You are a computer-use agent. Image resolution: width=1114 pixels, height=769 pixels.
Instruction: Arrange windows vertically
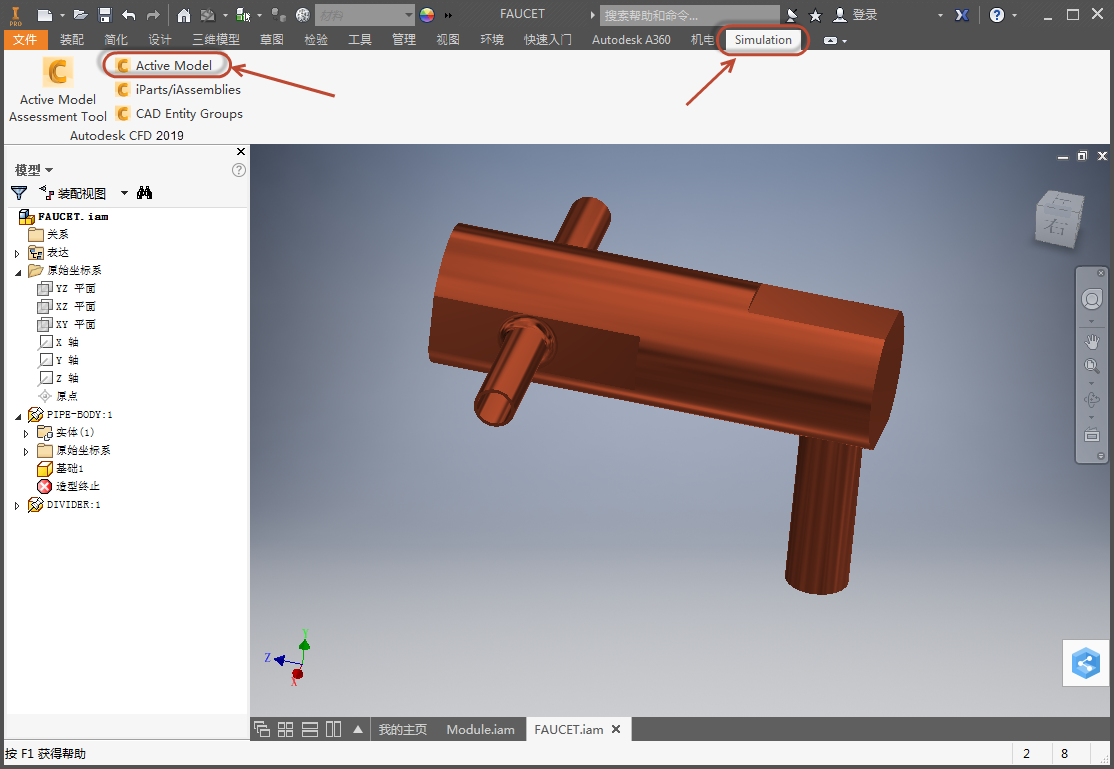[333, 729]
